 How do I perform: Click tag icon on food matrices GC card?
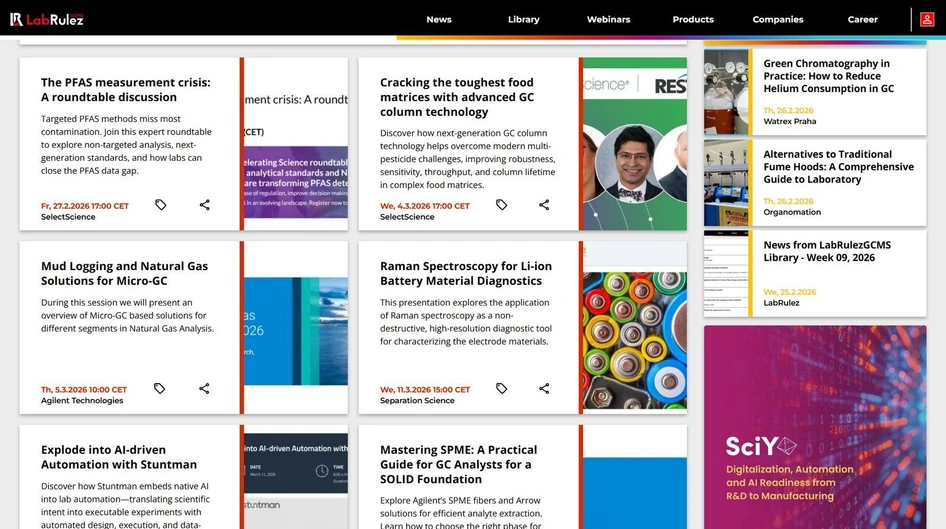point(501,205)
